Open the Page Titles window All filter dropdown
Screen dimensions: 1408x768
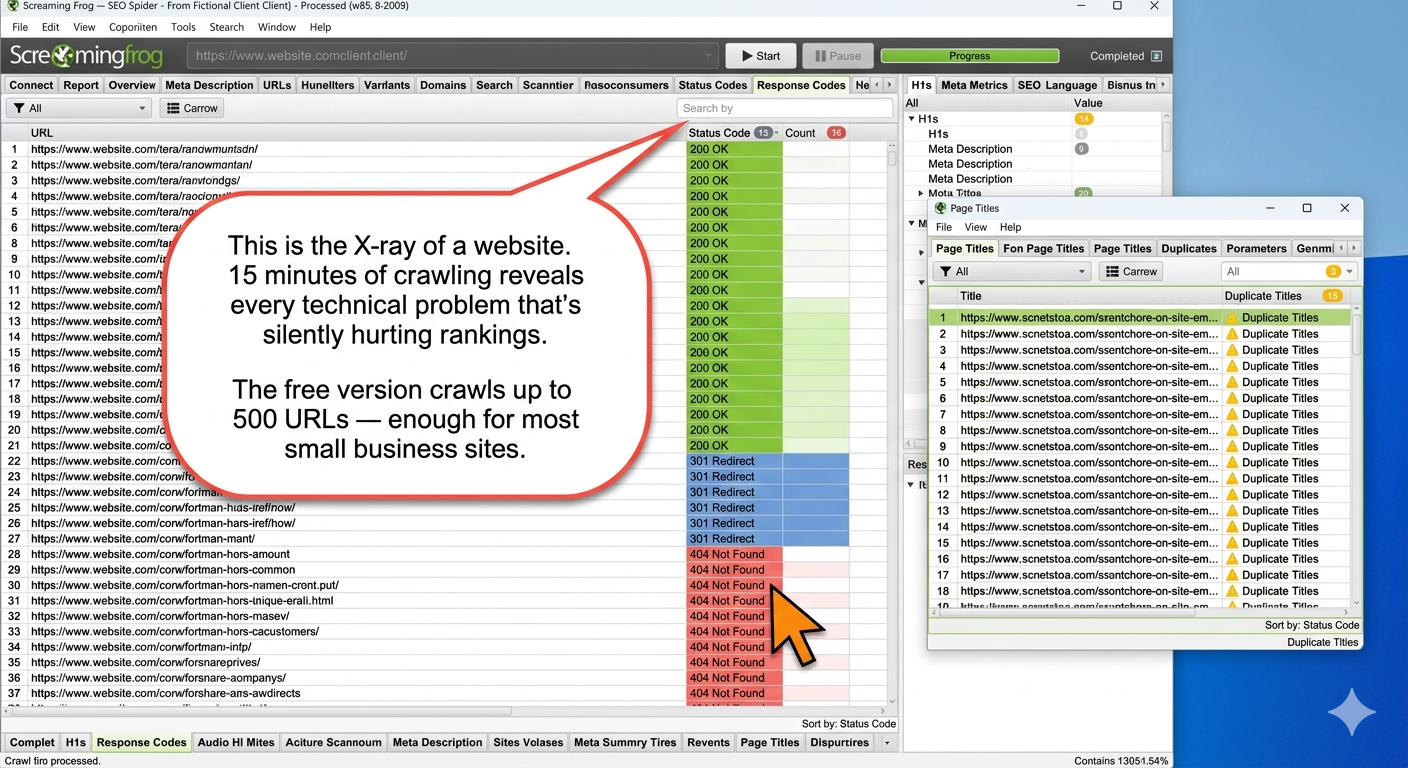[x=1011, y=271]
